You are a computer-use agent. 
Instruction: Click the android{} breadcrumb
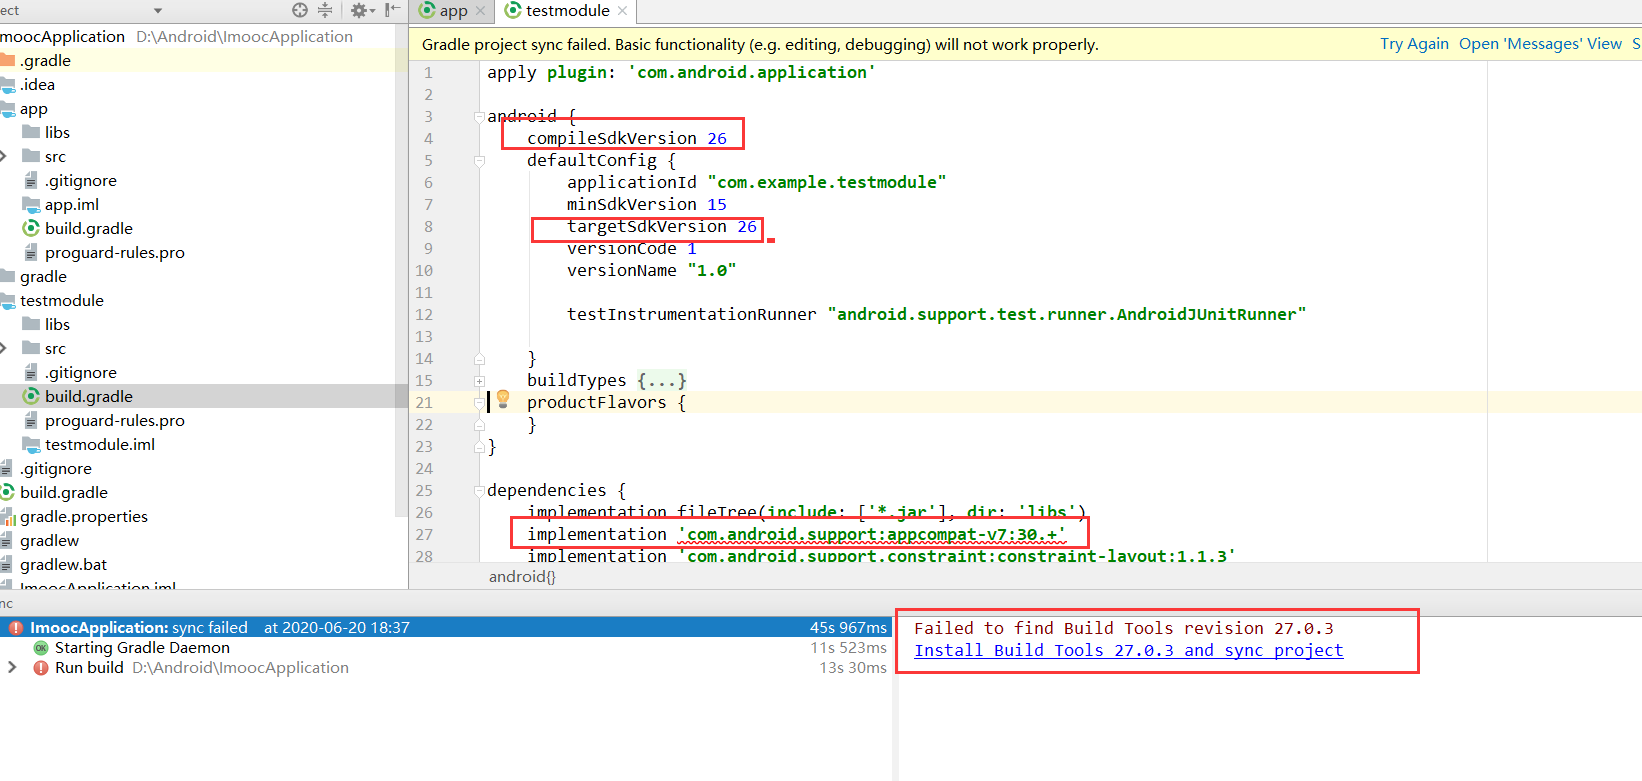point(522,576)
